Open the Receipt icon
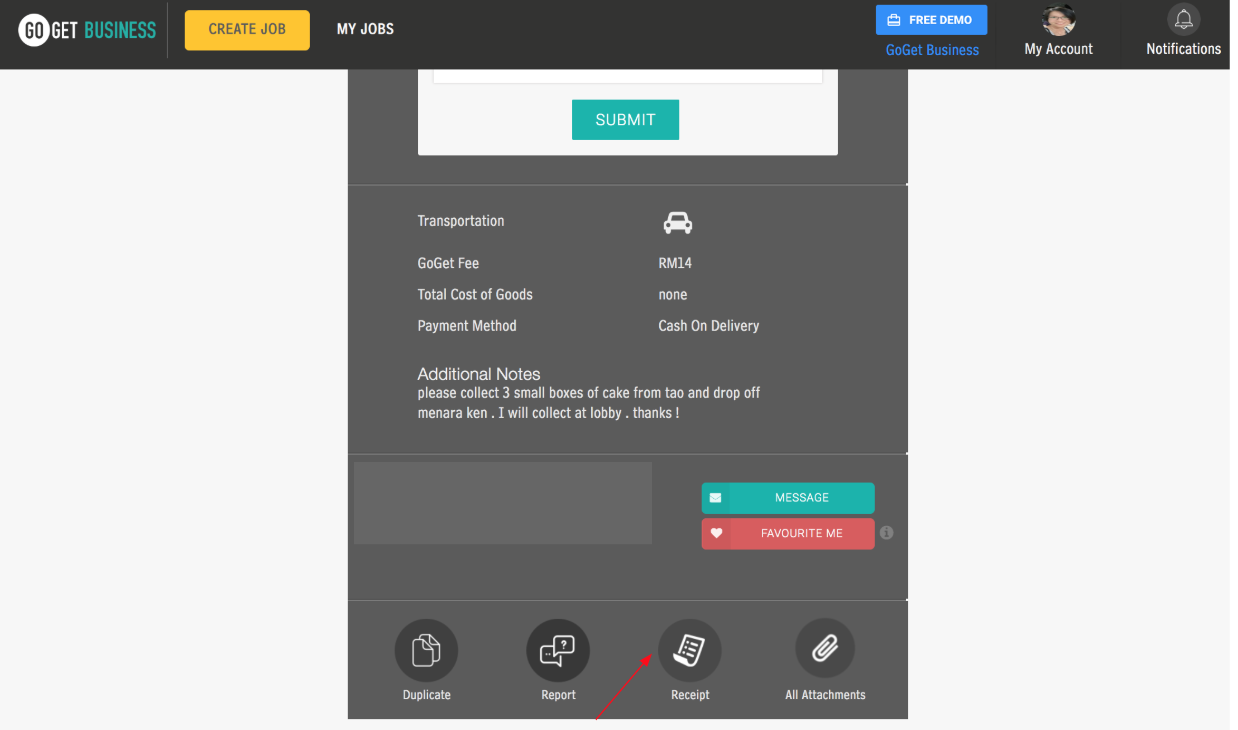 [x=689, y=650]
